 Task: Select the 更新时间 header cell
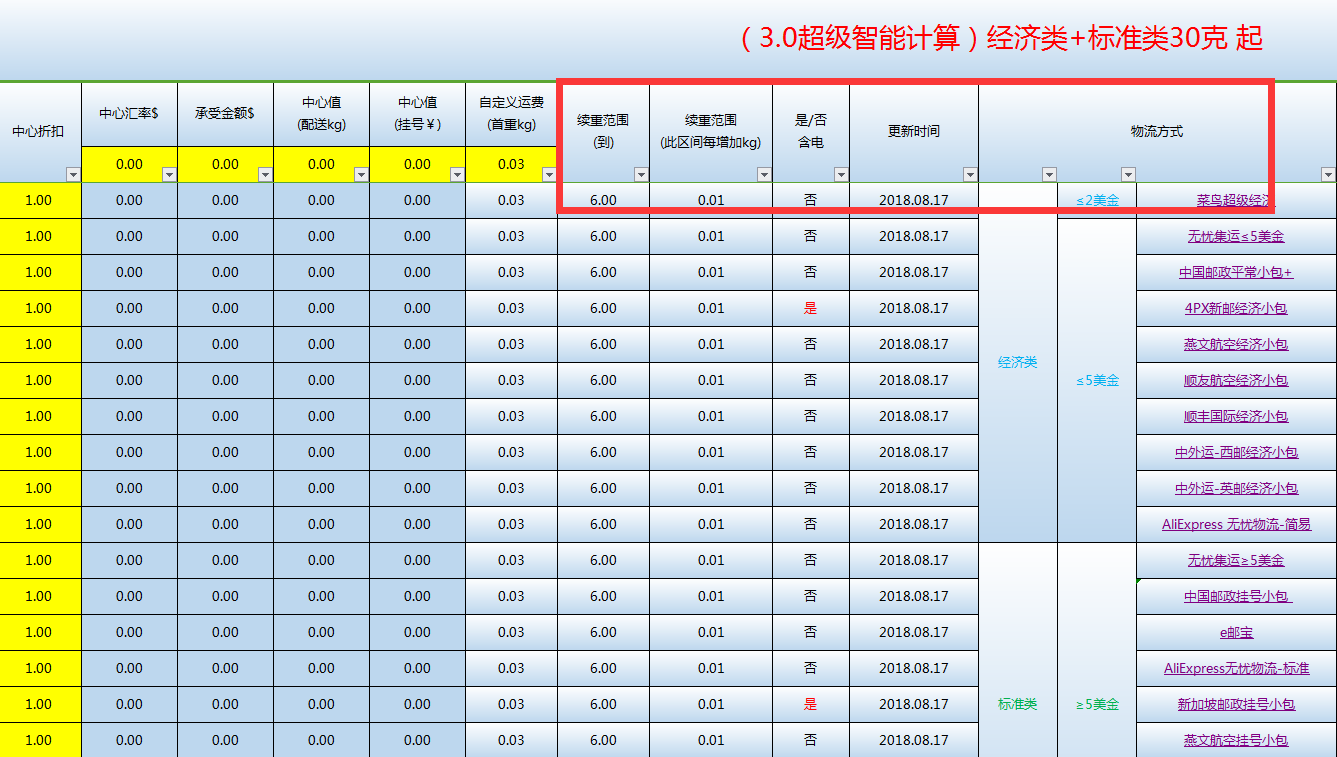(914, 132)
